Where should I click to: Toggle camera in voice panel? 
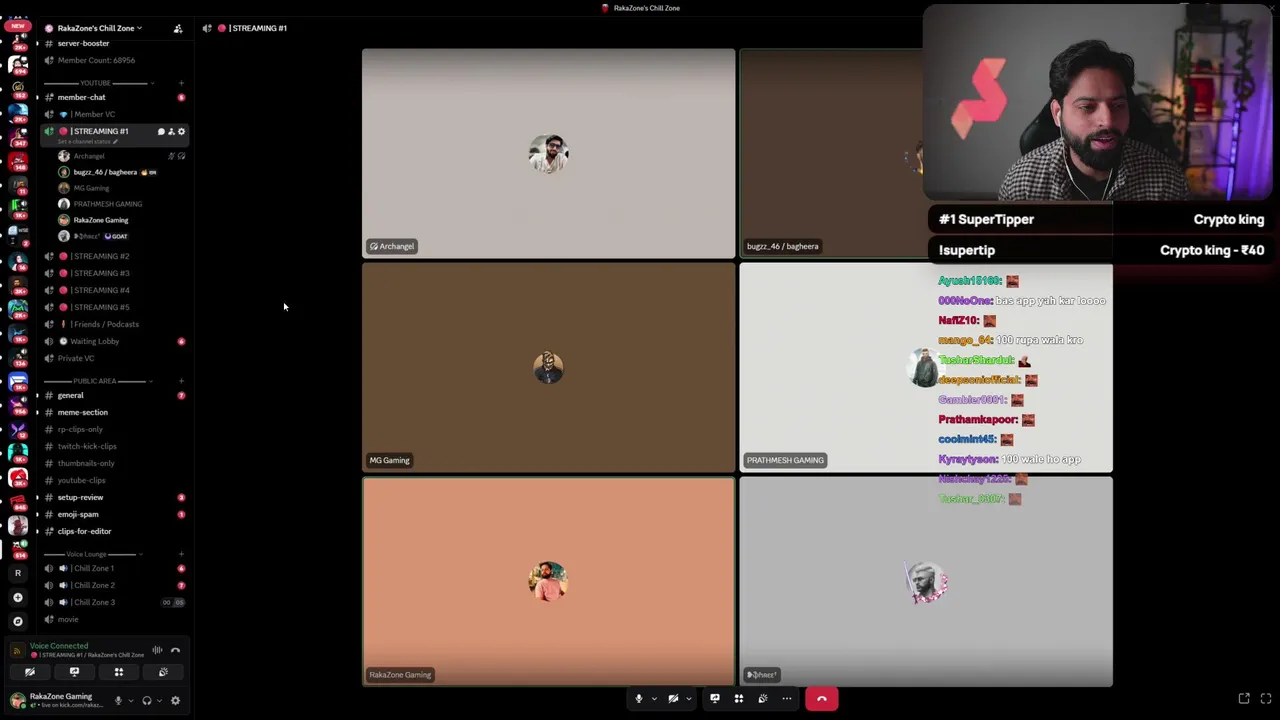click(30, 672)
